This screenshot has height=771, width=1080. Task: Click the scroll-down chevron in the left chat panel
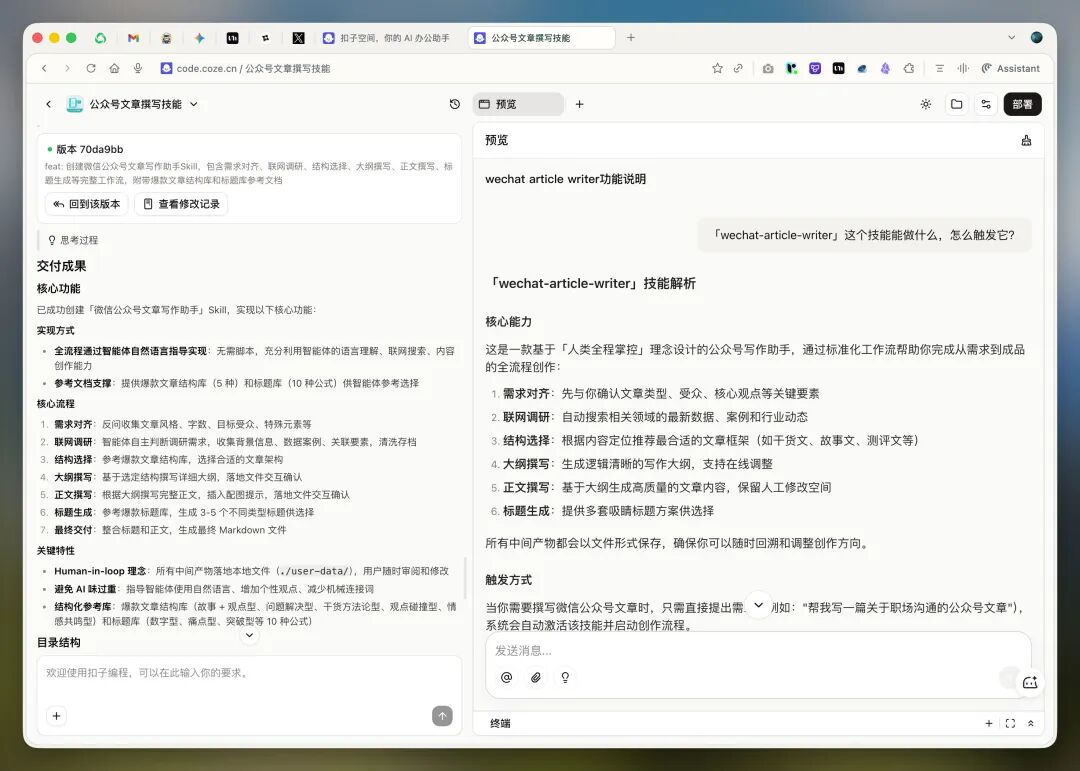[249, 635]
